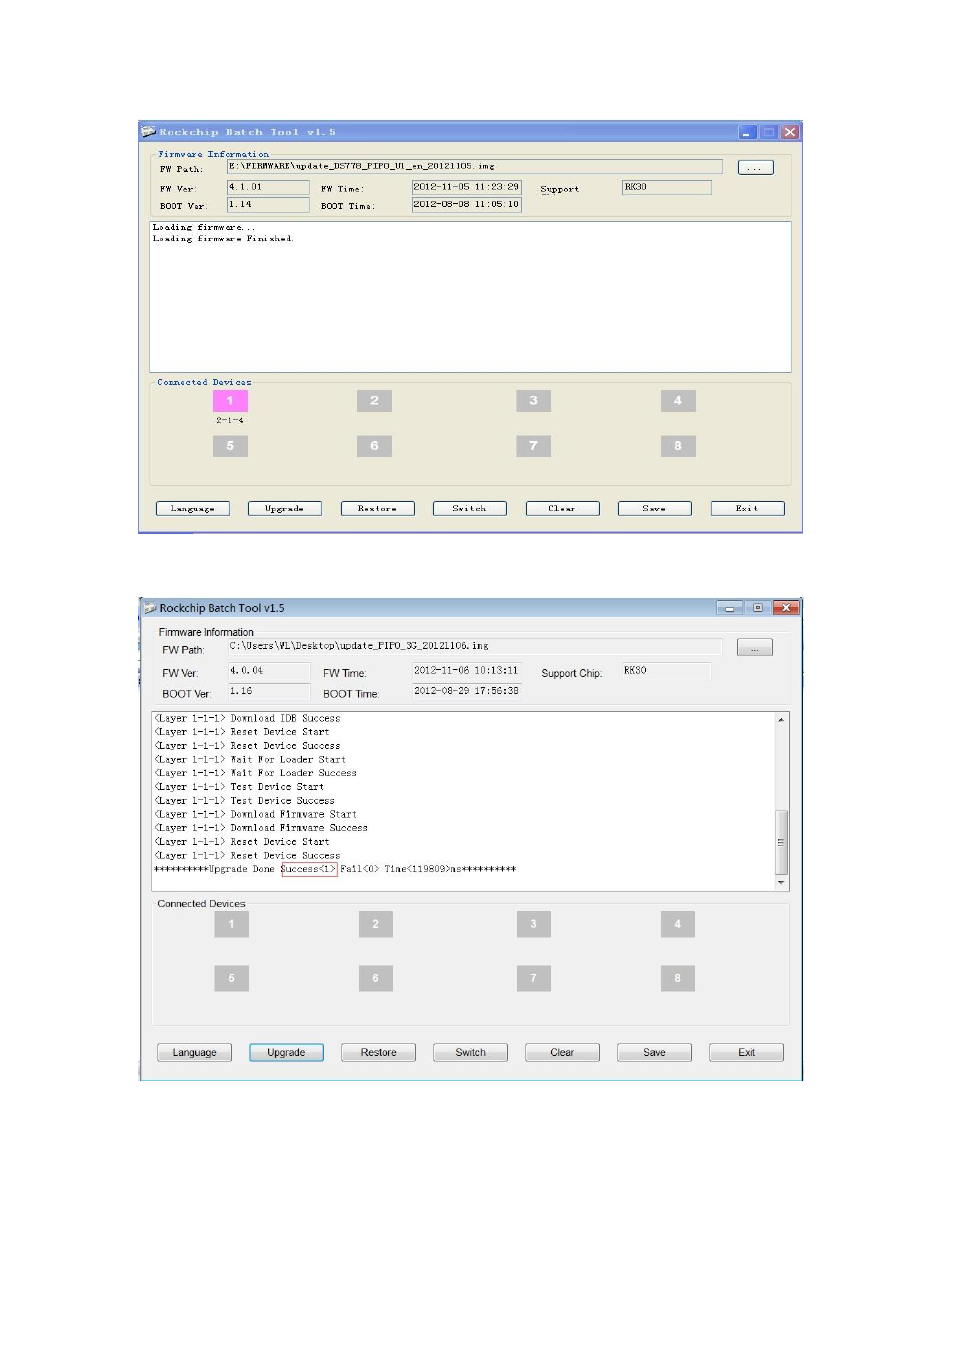Click Support Chip field in lower window
955x1350 pixels.
click(x=666, y=671)
